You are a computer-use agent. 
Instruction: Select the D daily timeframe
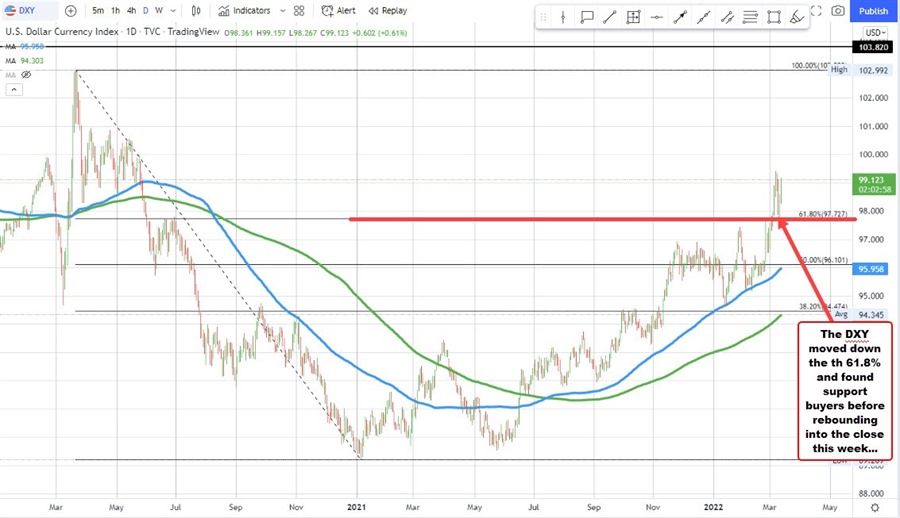(146, 10)
